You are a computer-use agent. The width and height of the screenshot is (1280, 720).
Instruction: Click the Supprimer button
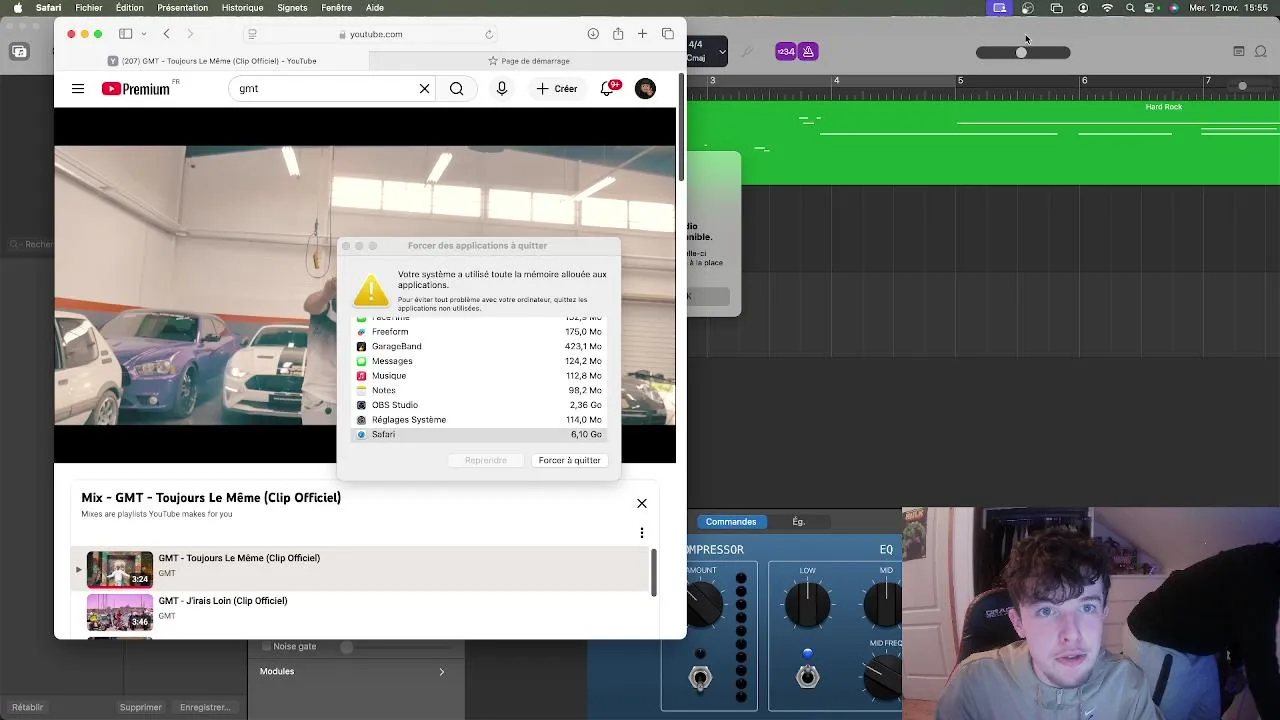pos(140,707)
